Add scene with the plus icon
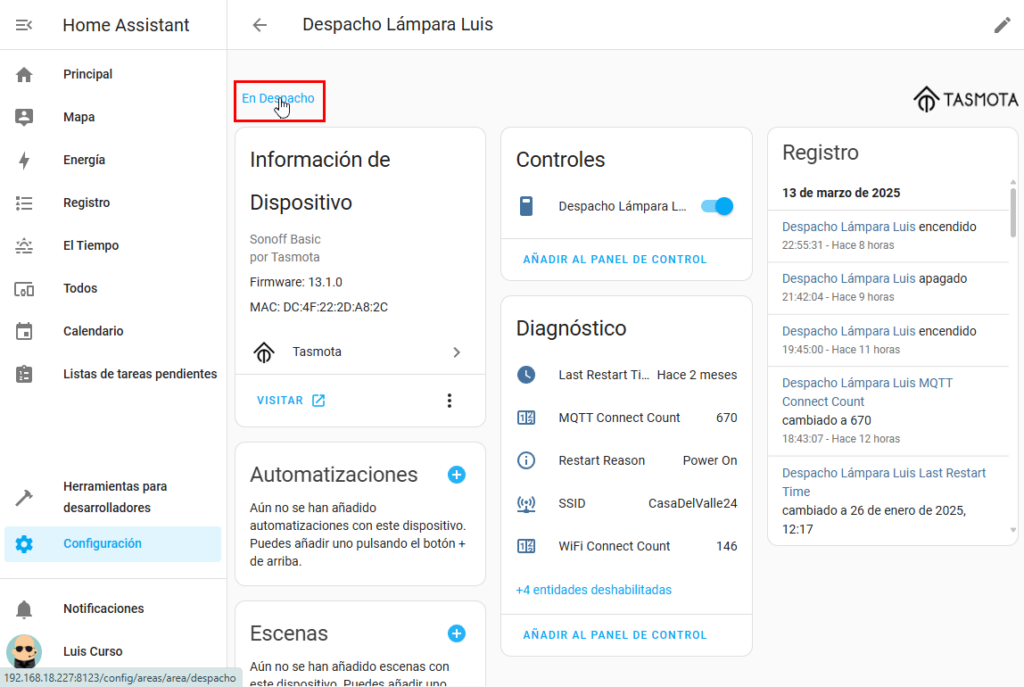The image size is (1024, 687). click(456, 633)
